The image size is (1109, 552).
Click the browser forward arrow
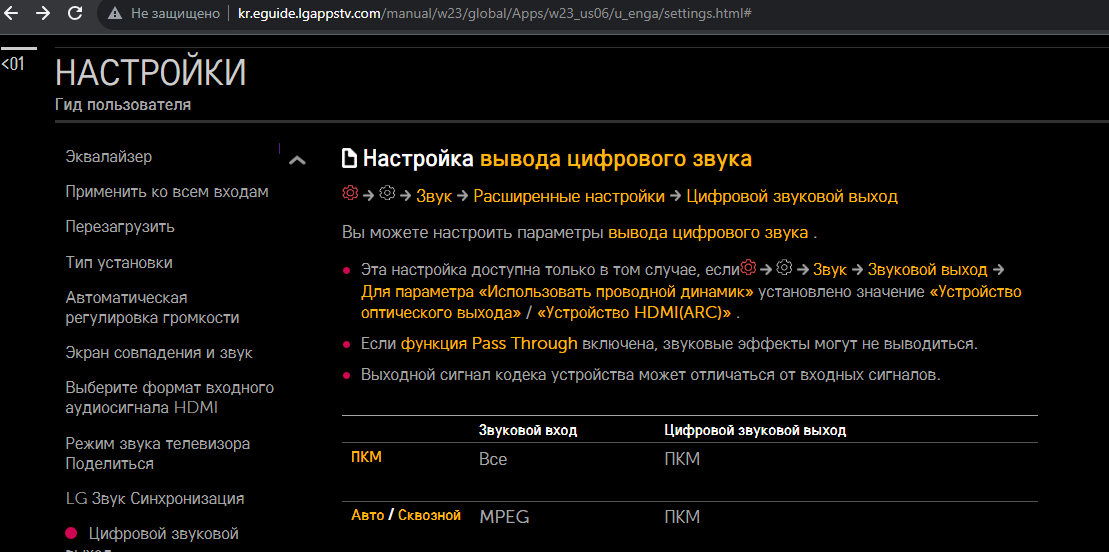tap(43, 14)
